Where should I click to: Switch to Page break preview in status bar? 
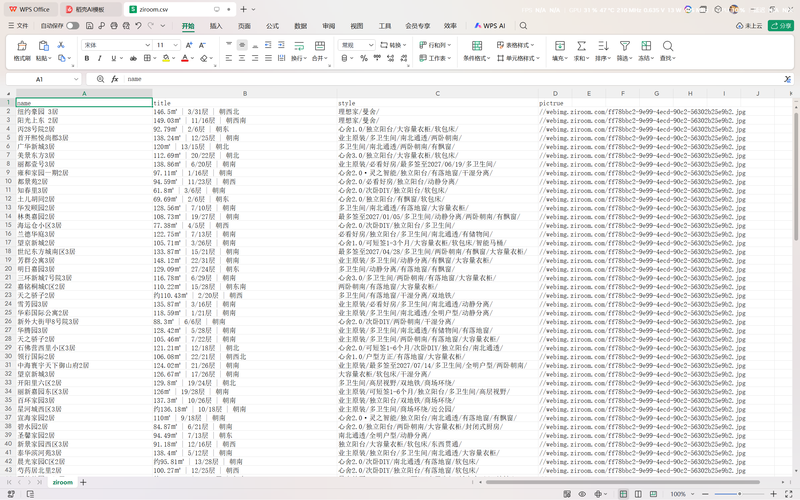point(653,494)
